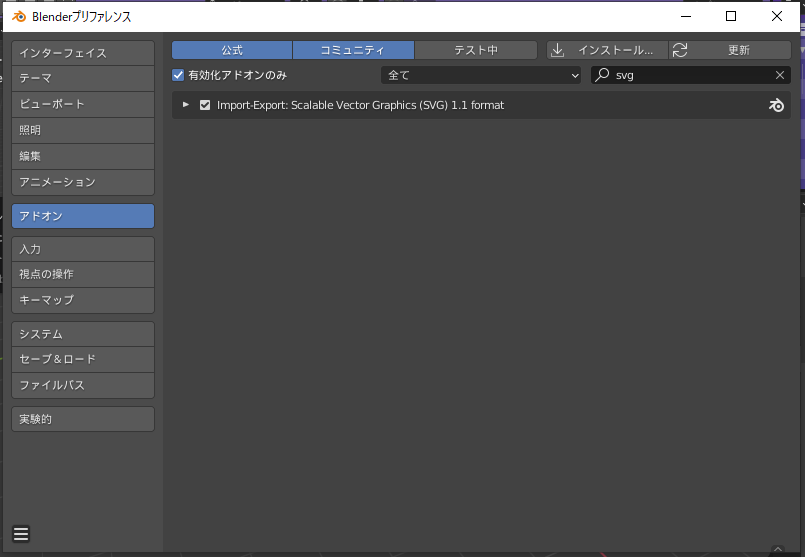805x557 pixels.
Task: Open the 全て category dropdown
Action: (x=481, y=75)
